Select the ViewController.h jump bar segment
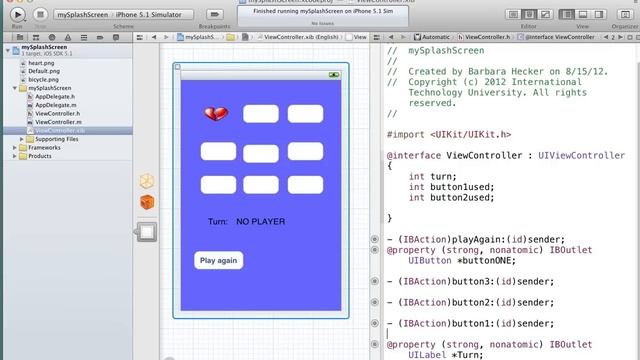This screenshot has height=360, width=640. [x=483, y=37]
